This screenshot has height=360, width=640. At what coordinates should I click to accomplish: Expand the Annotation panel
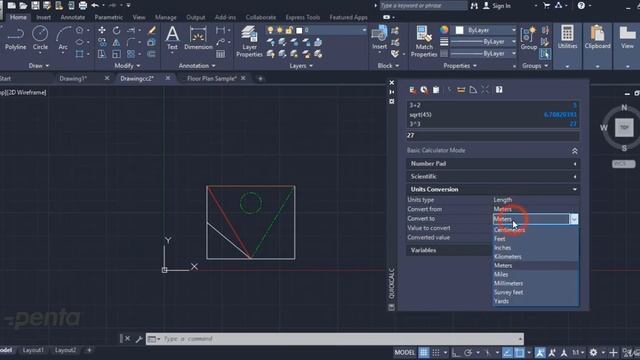tap(197, 66)
